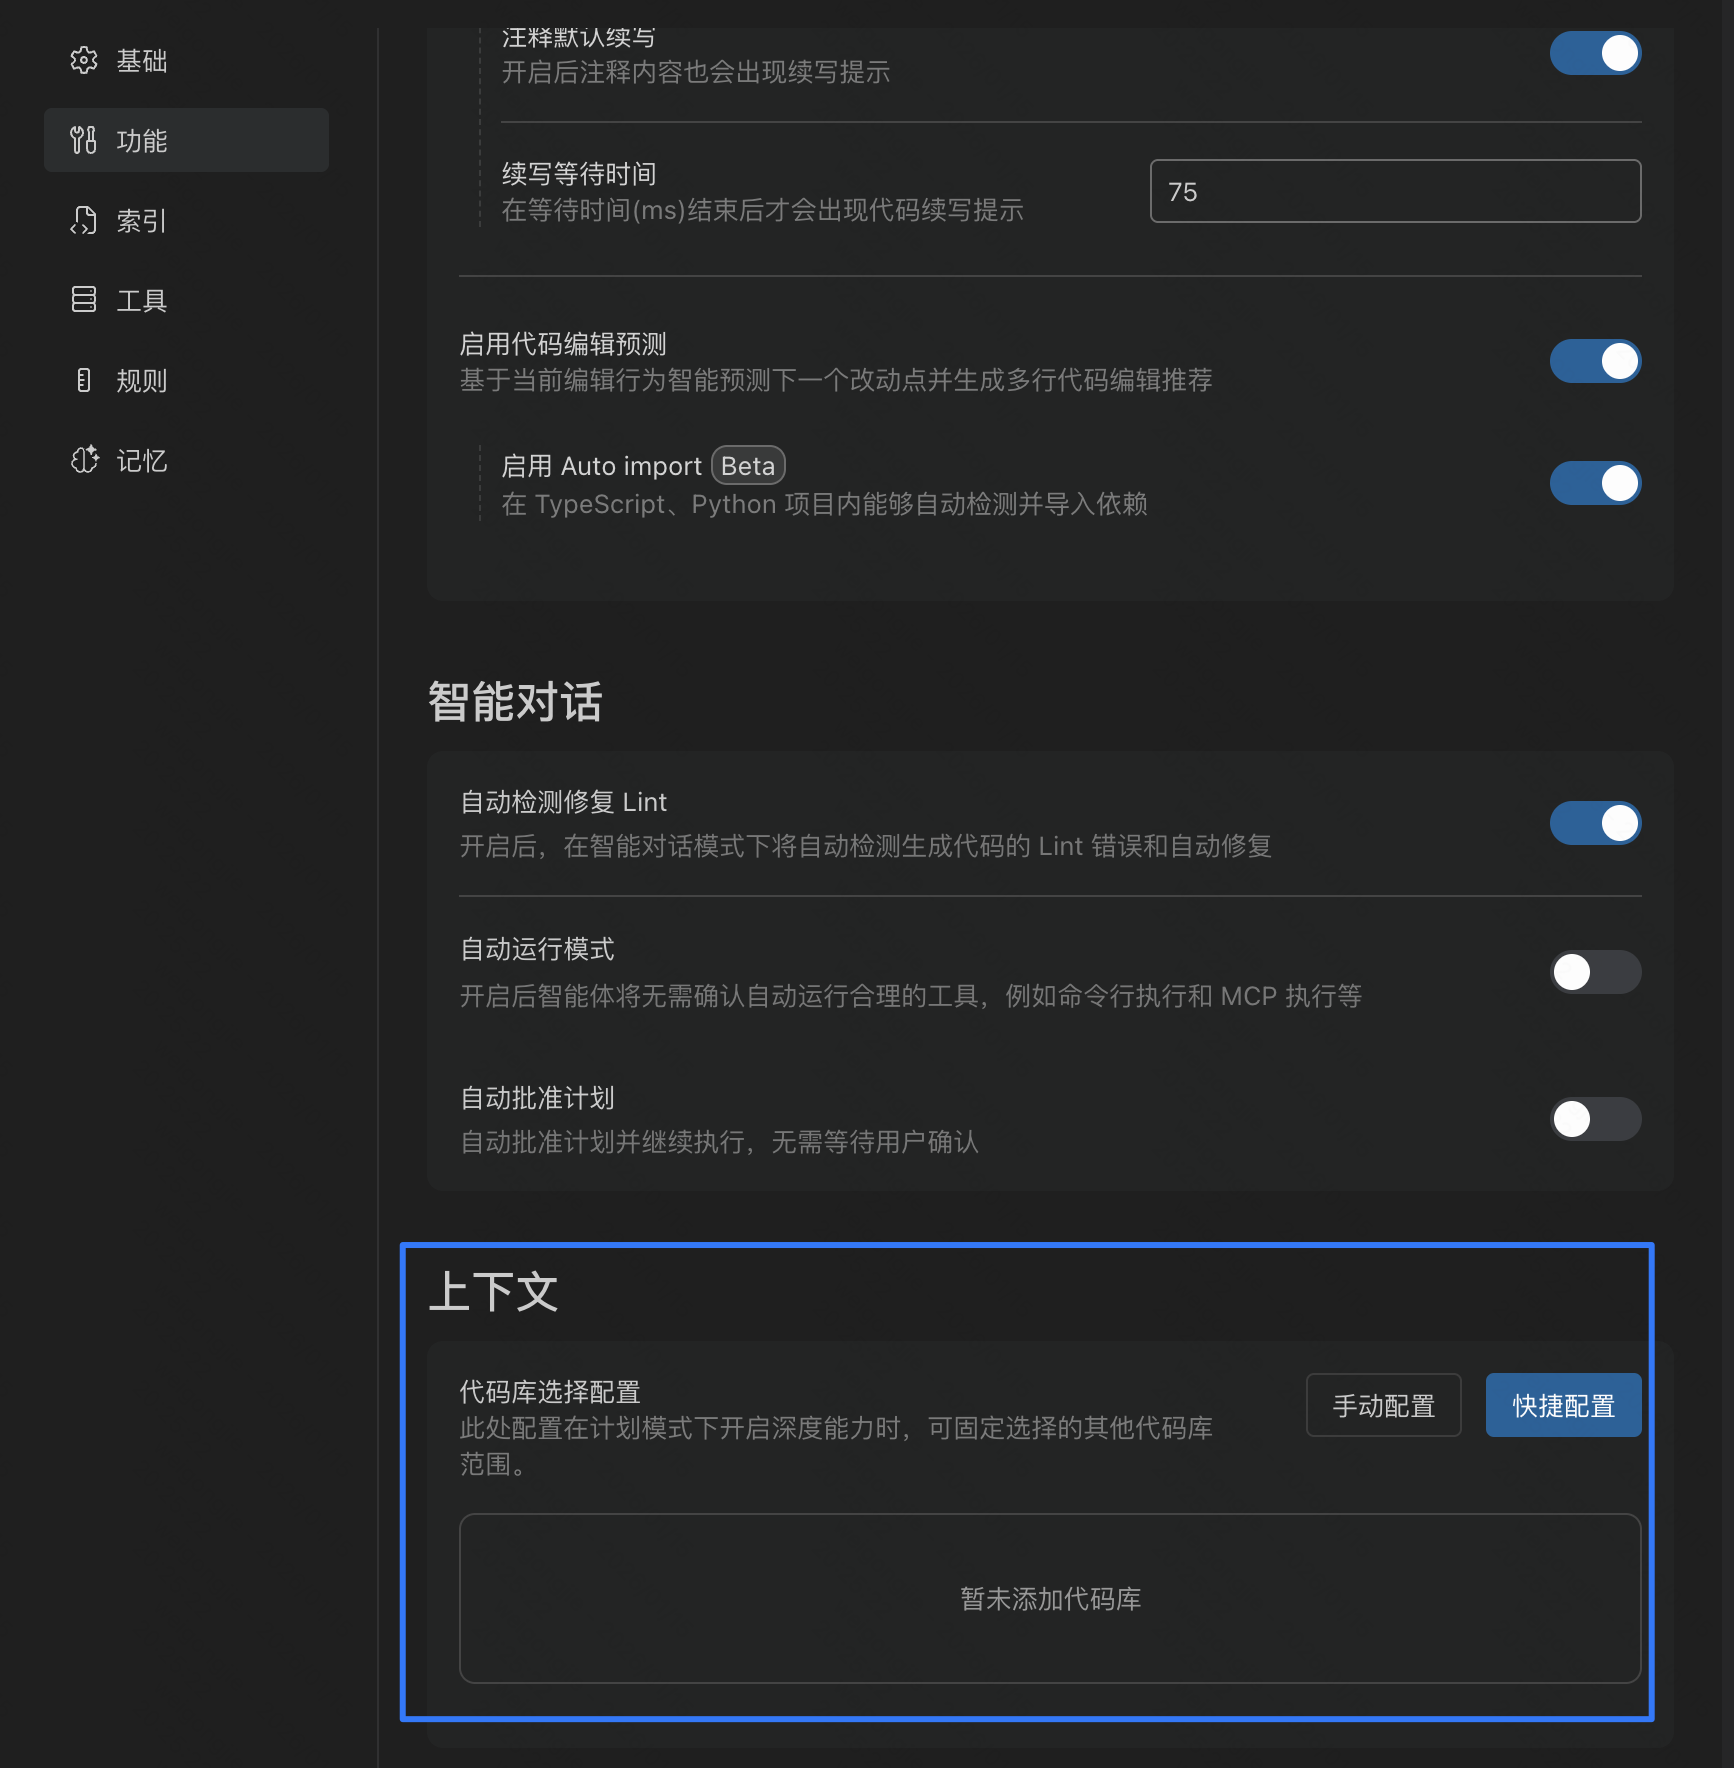Switch to the 基础 settings section
Image resolution: width=1734 pixels, height=1768 pixels.
pos(140,60)
